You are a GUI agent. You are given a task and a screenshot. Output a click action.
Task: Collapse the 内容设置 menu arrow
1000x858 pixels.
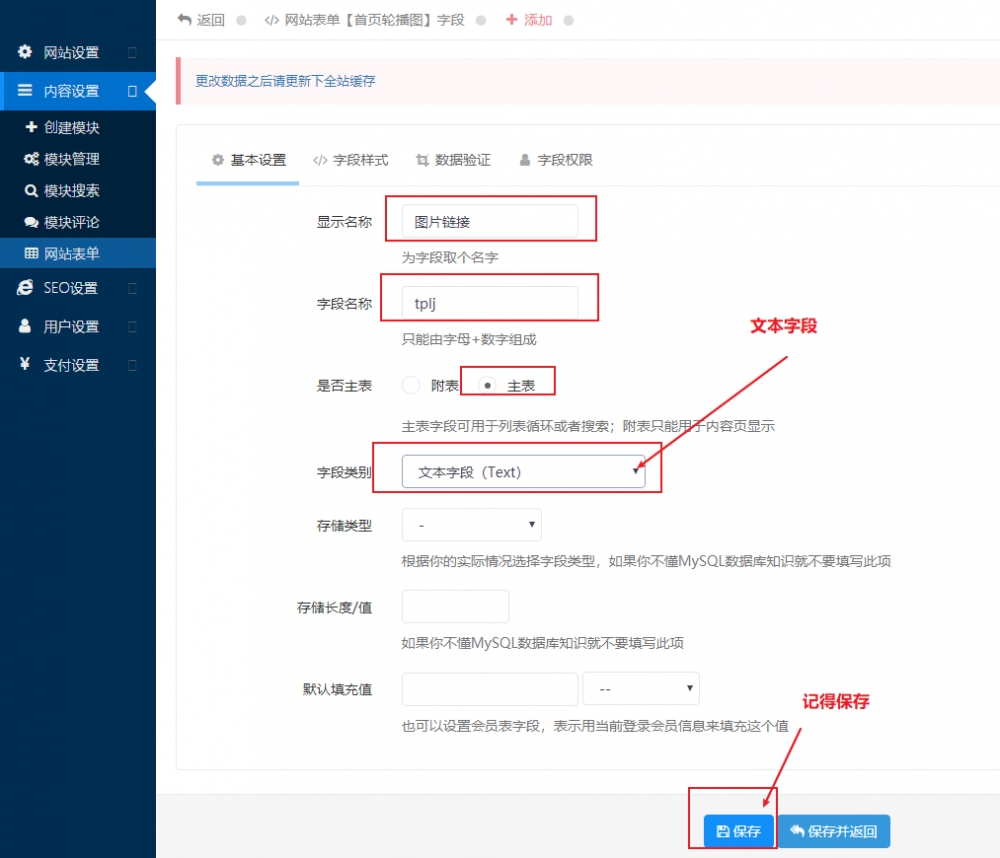click(133, 91)
